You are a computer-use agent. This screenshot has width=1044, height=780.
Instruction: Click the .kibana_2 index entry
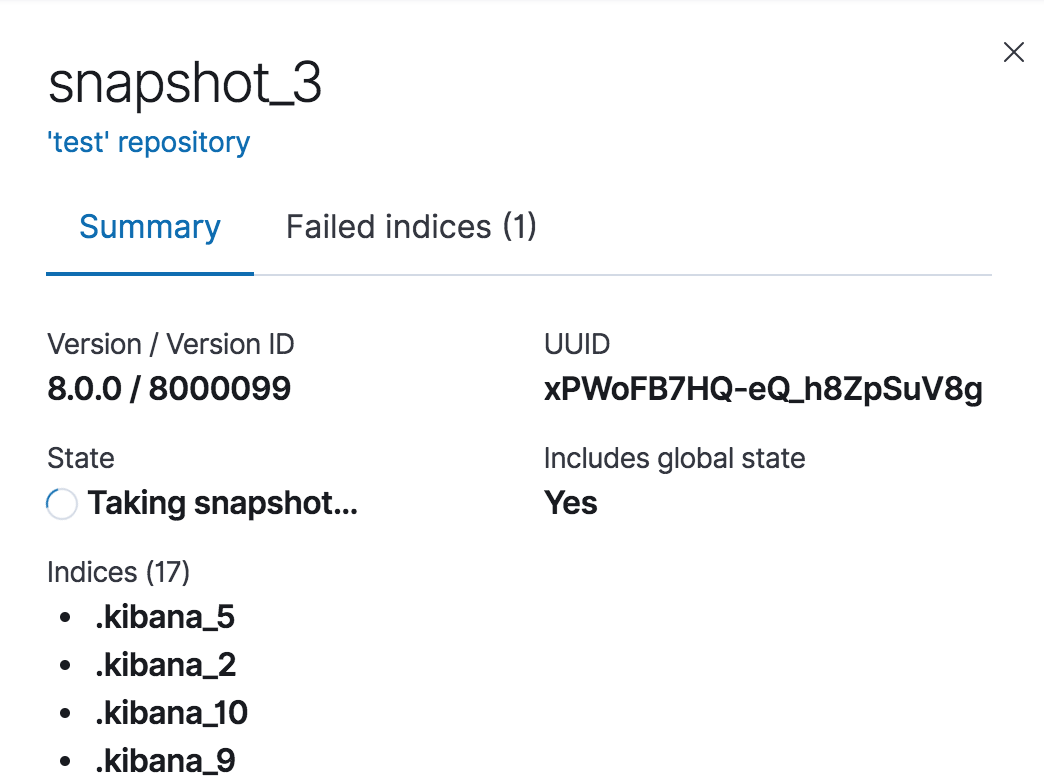pyautogui.click(x=165, y=665)
